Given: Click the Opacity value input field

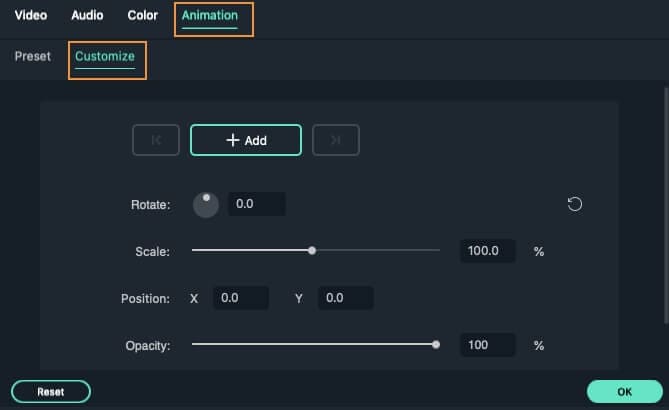Looking at the screenshot, I should point(488,345).
